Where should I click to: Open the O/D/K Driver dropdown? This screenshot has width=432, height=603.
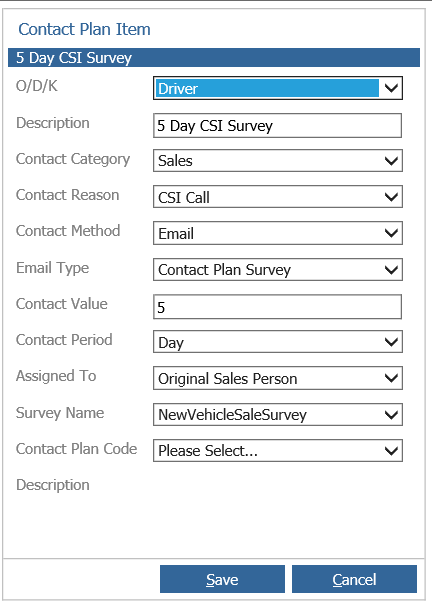[278, 88]
